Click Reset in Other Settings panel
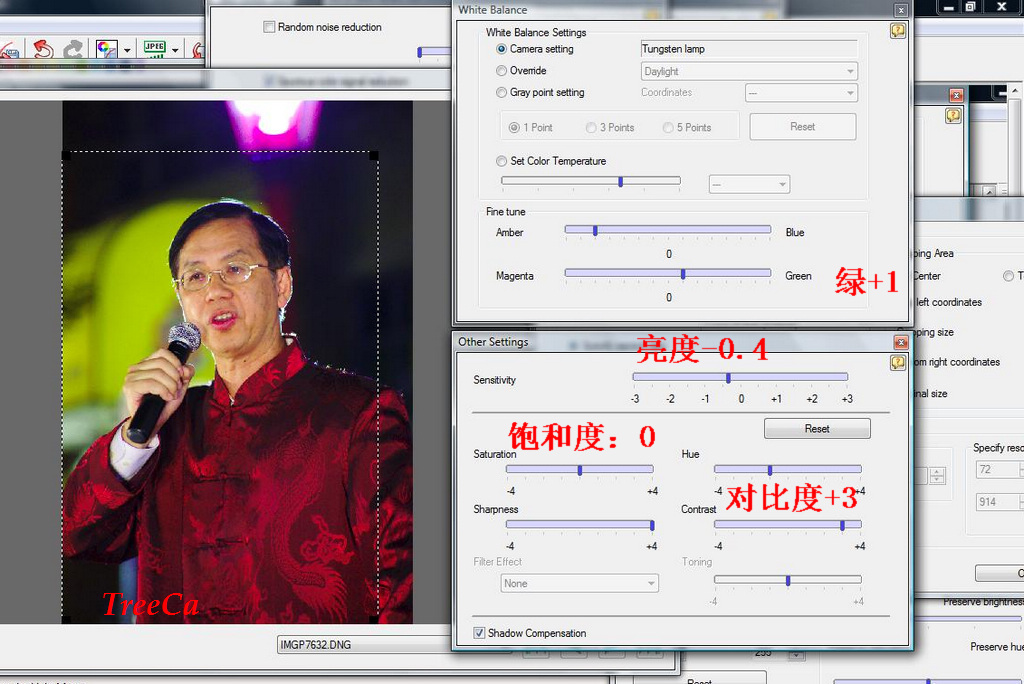 [816, 428]
